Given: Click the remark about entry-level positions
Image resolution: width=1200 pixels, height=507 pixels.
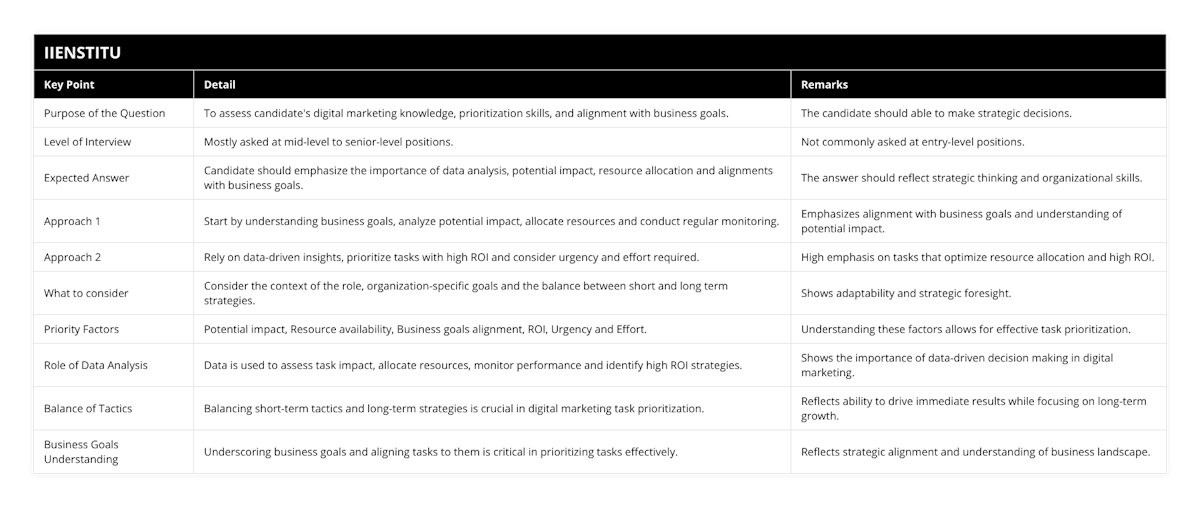Looking at the screenshot, I should click(x=913, y=142).
